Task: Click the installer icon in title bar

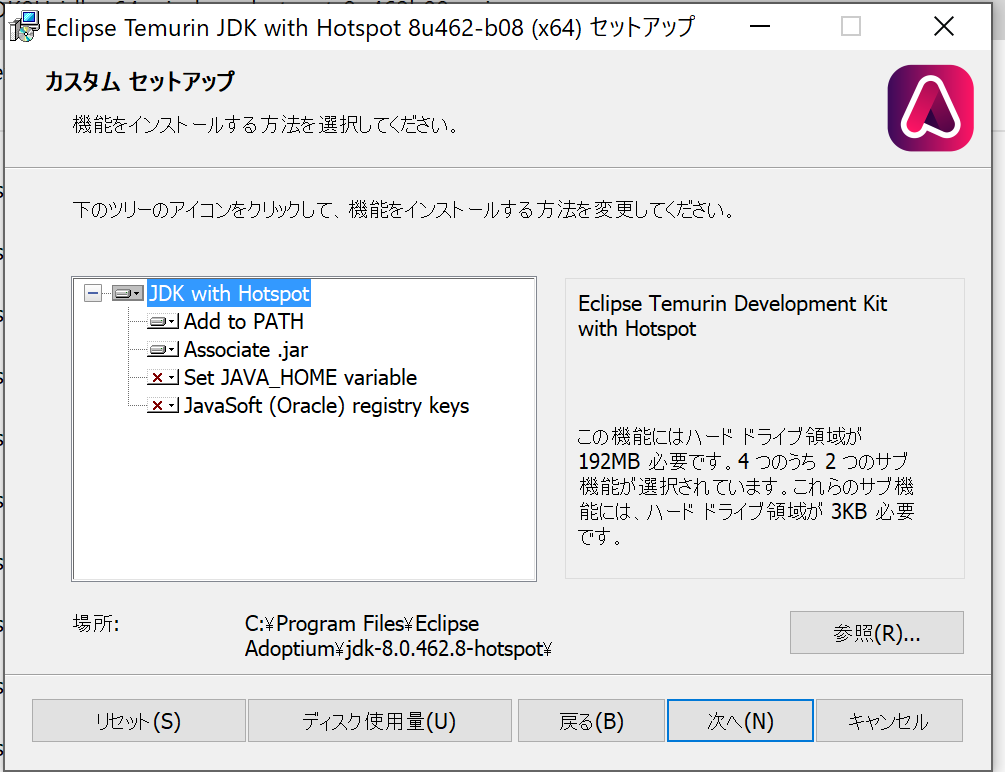Action: tap(24, 28)
